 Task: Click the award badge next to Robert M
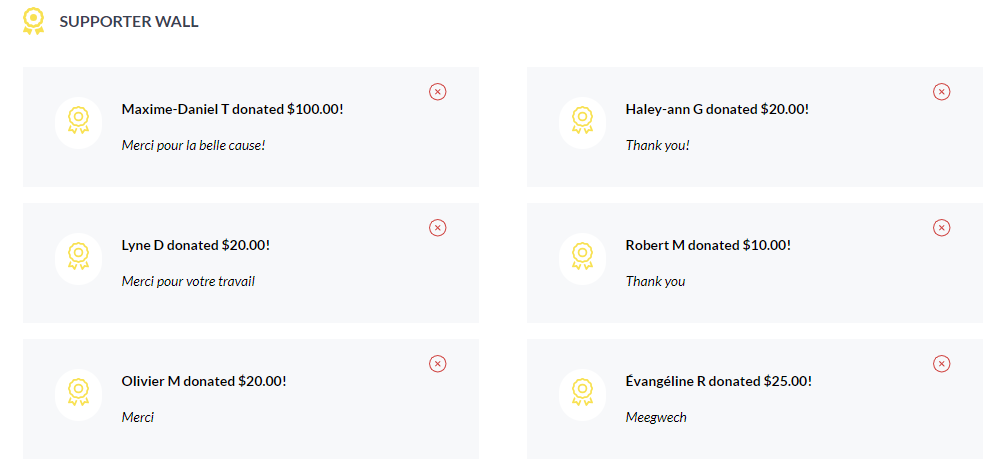pyautogui.click(x=583, y=258)
